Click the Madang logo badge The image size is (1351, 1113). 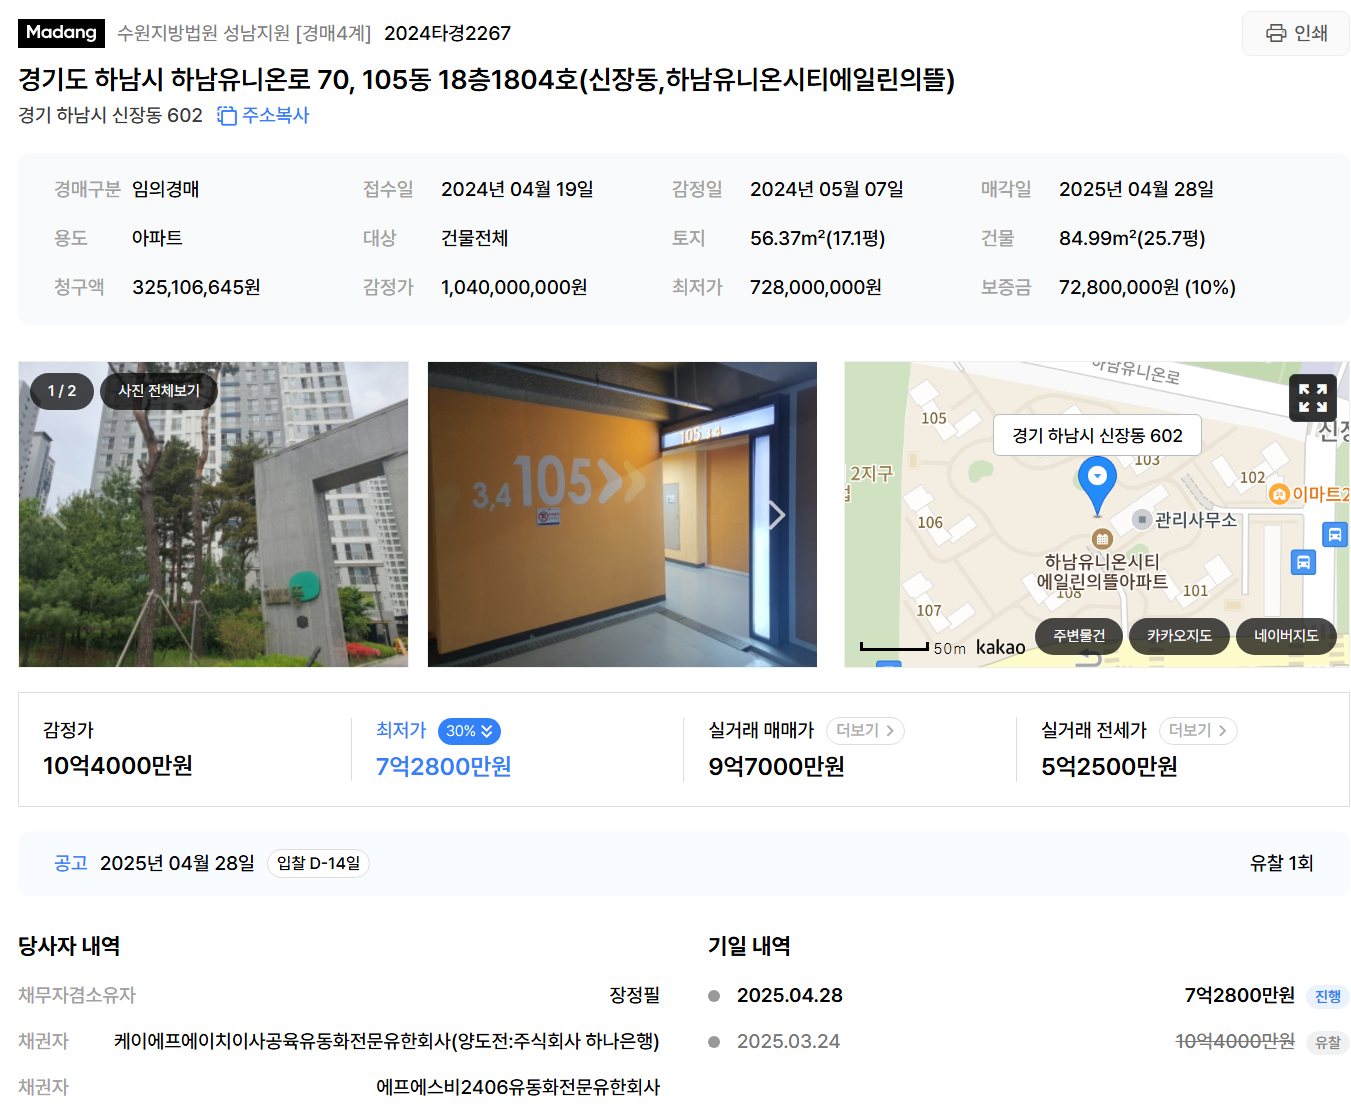coord(61,32)
